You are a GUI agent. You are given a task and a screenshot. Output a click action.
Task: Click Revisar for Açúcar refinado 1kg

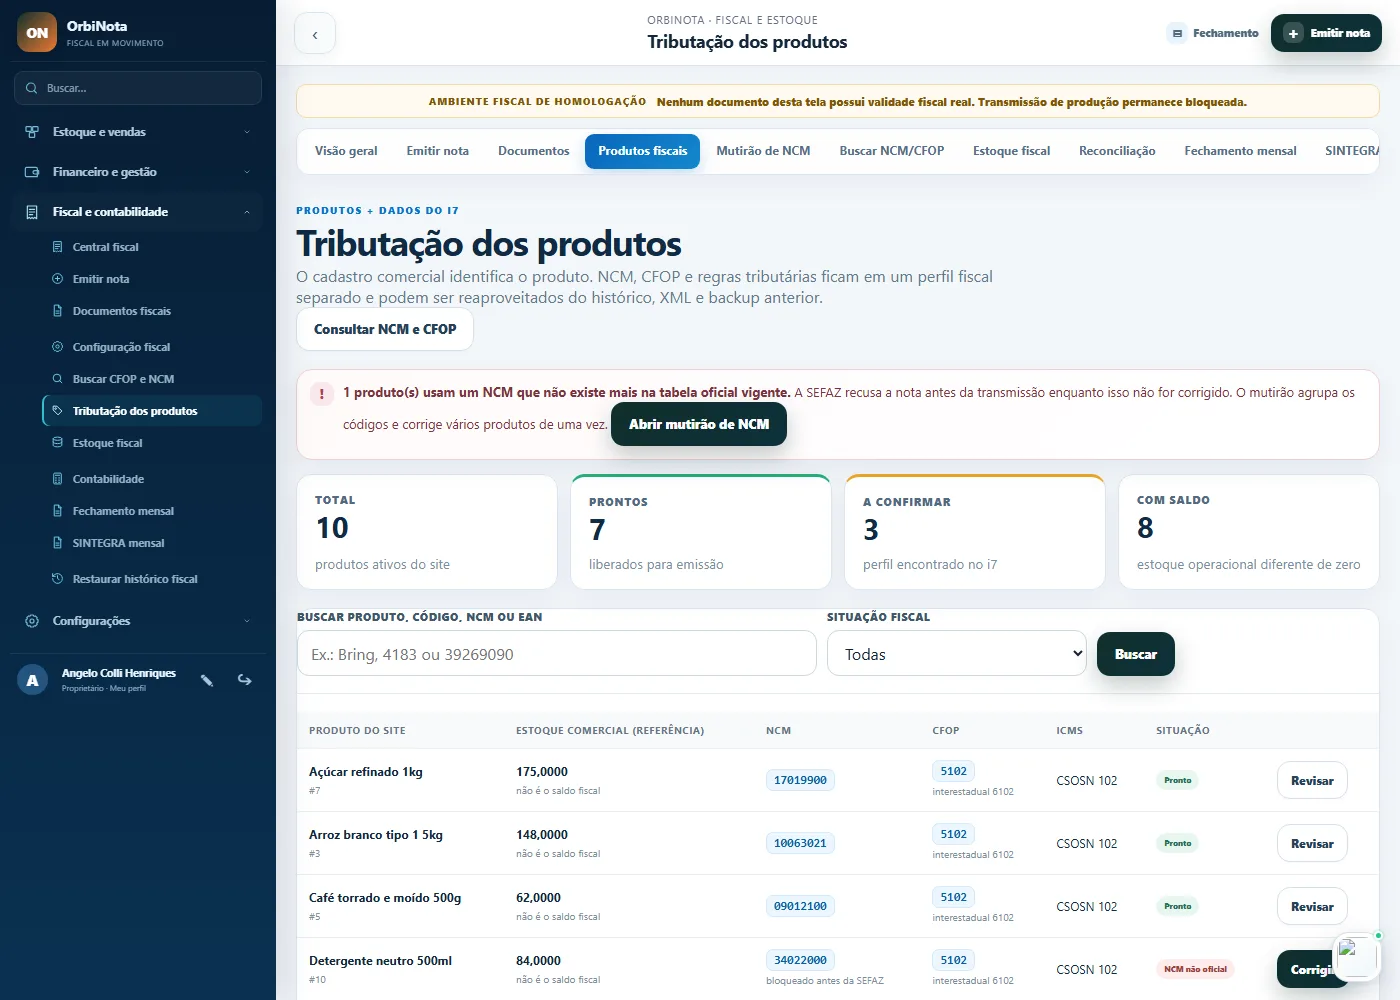1312,780
